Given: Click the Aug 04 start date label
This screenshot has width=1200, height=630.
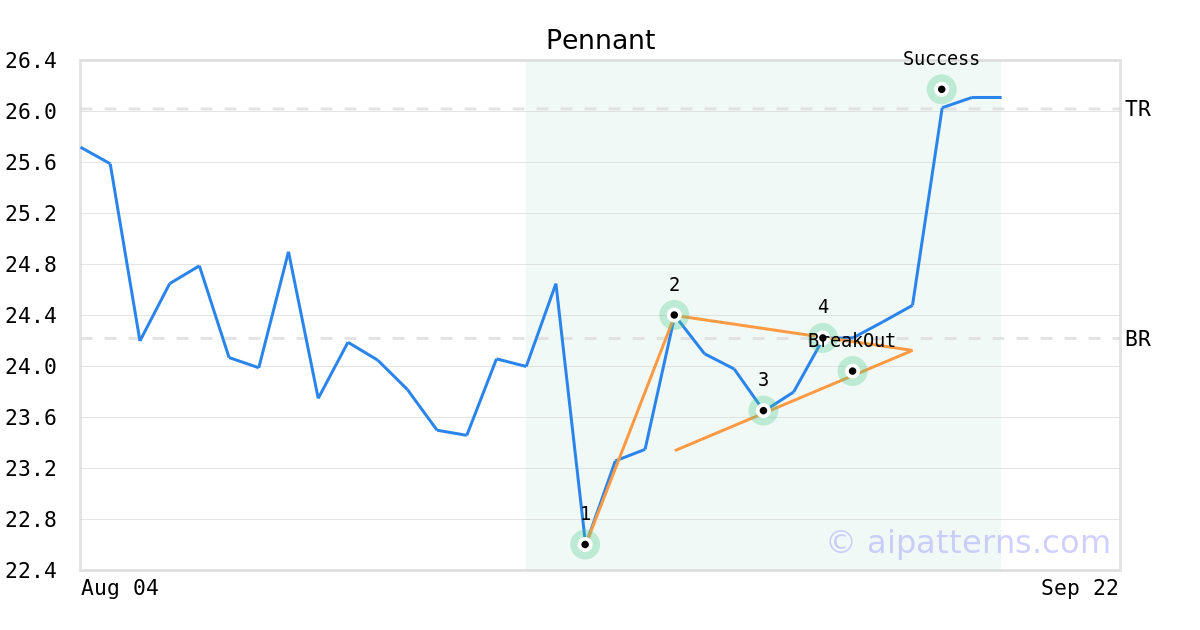Looking at the screenshot, I should pyautogui.click(x=120, y=588).
